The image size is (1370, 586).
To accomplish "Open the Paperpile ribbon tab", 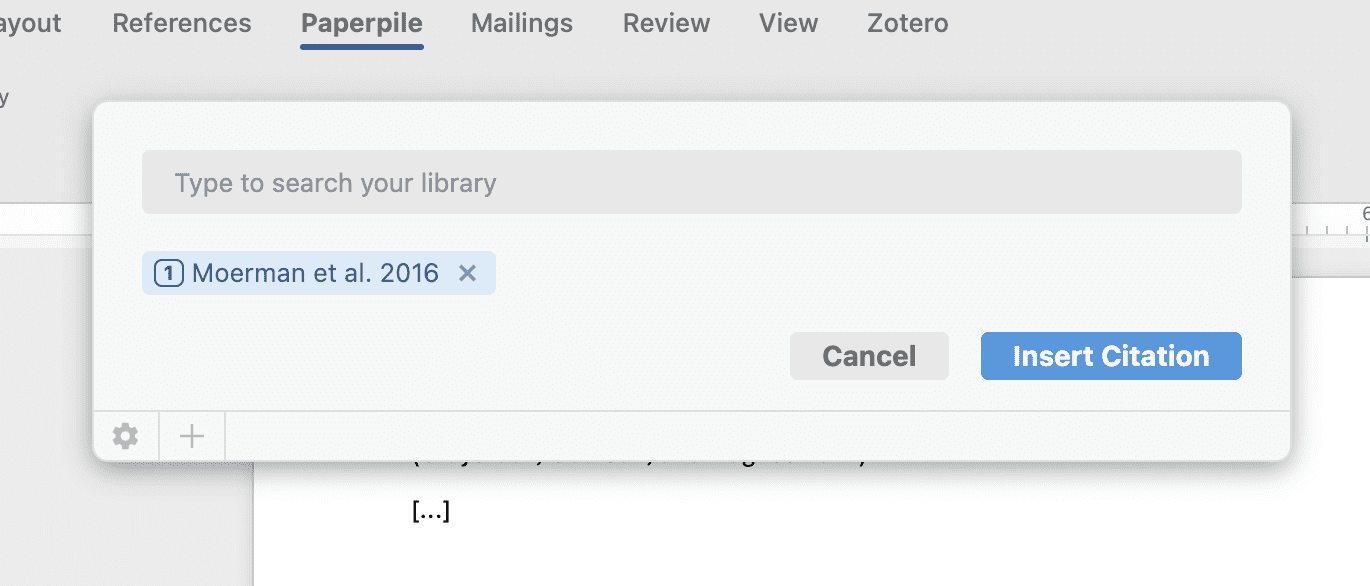I will click(x=362, y=23).
